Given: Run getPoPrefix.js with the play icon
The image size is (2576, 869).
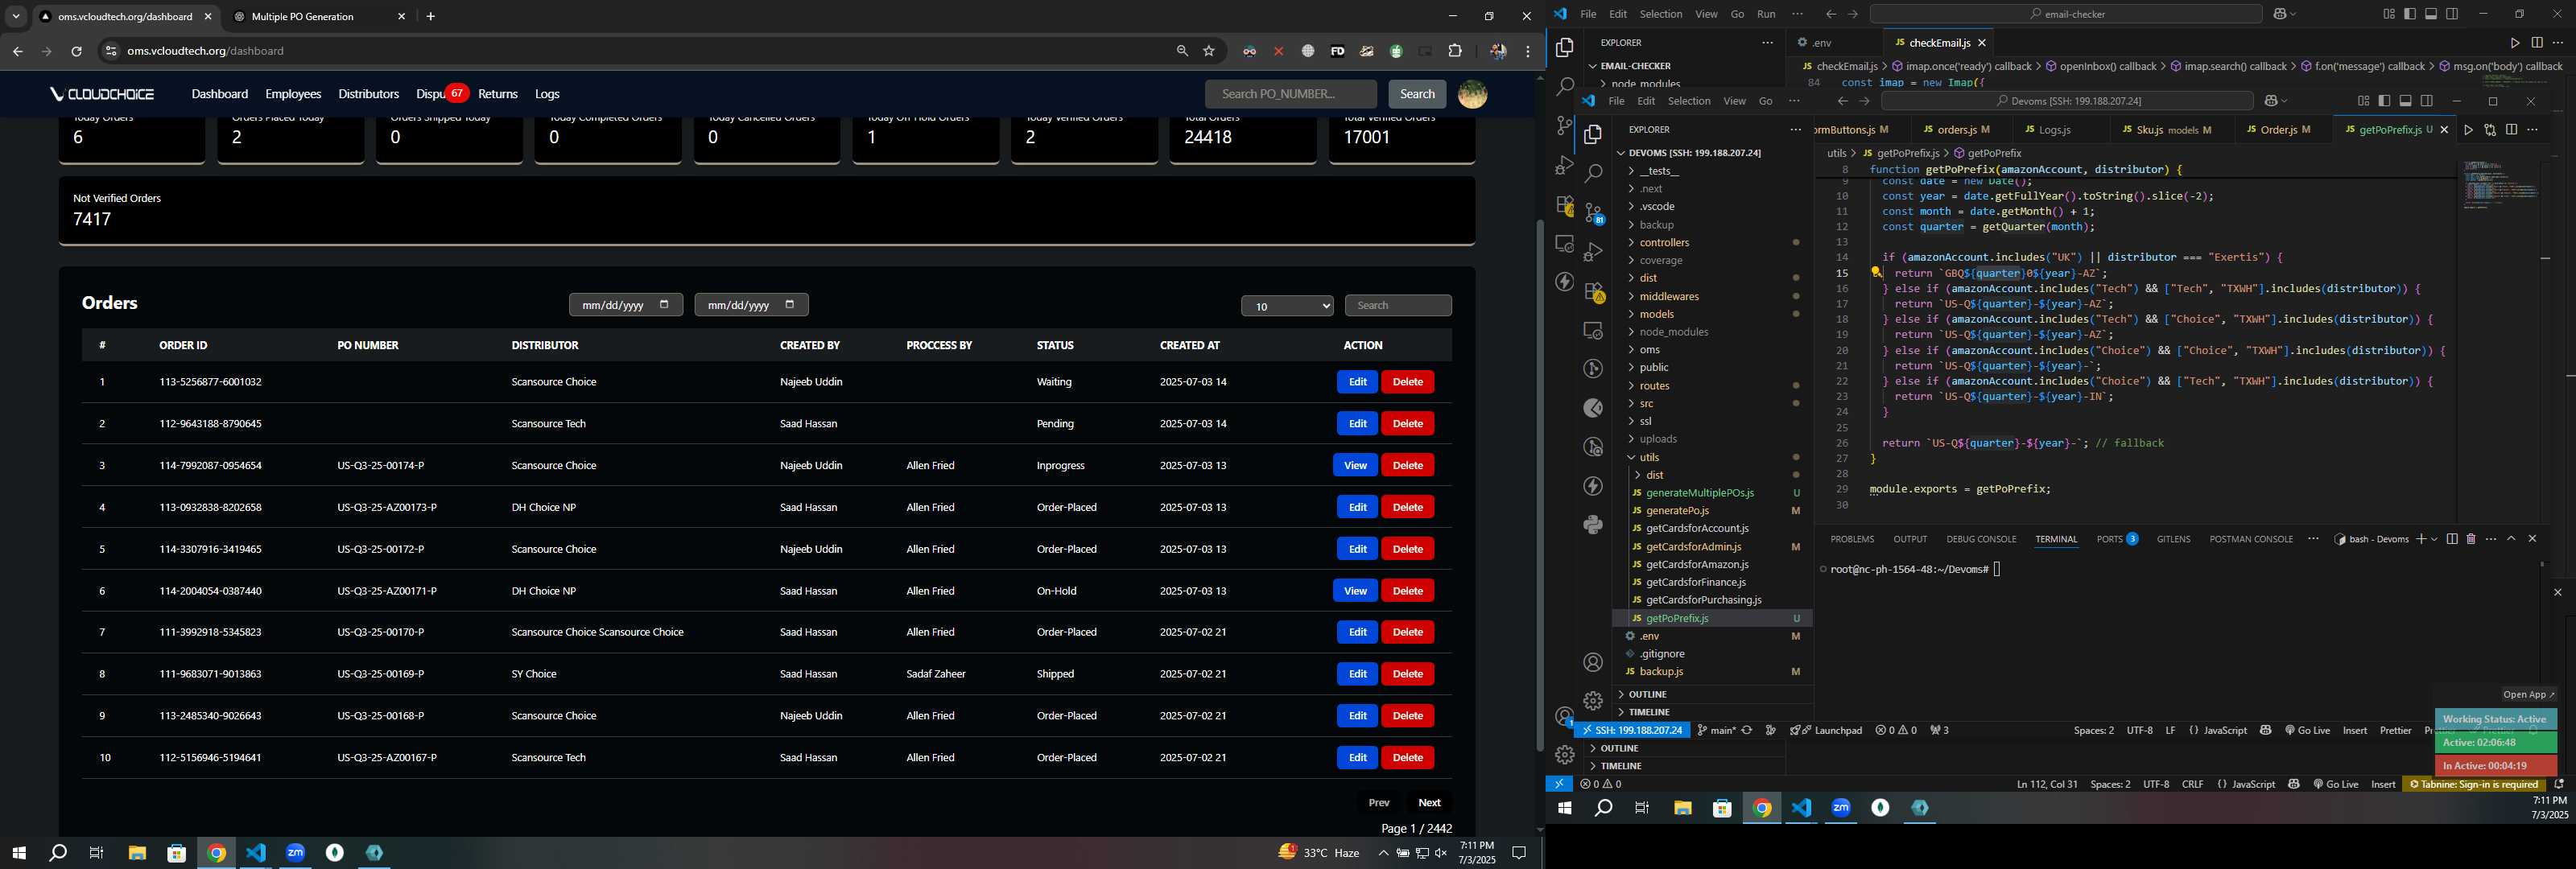Looking at the screenshot, I should tap(2469, 130).
